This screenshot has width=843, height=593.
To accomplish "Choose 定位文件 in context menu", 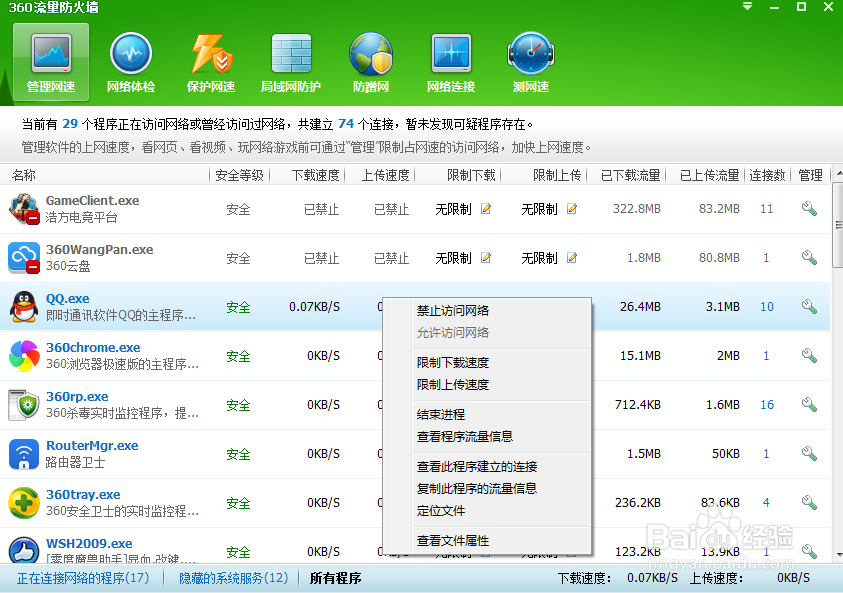I will 441,510.
